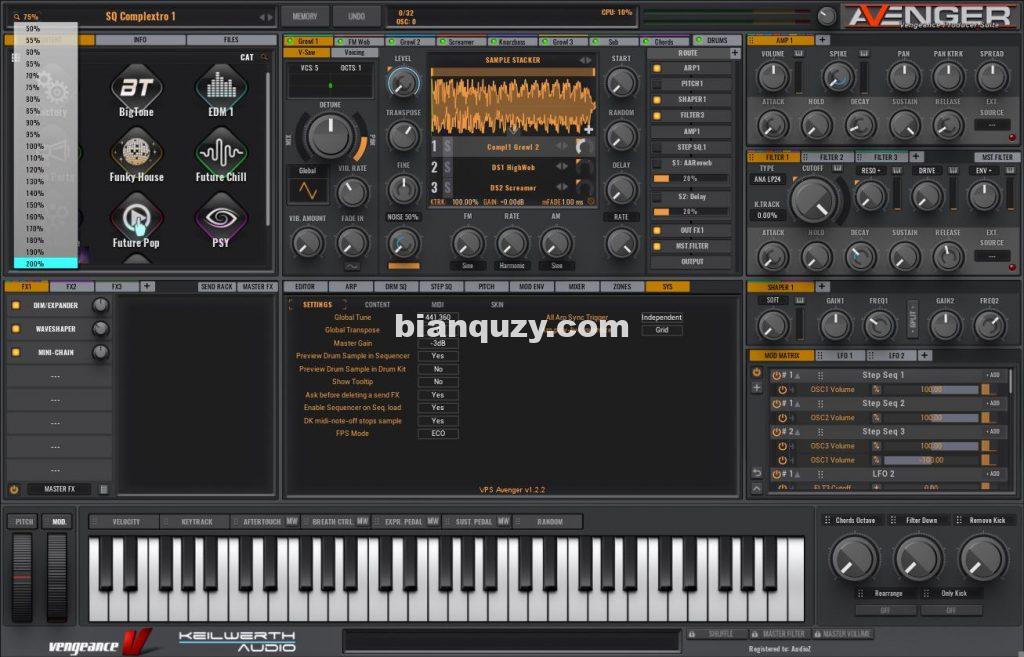Change the Show Tooltip value
Viewport: 1024px width, 657px height.
pos(438,381)
